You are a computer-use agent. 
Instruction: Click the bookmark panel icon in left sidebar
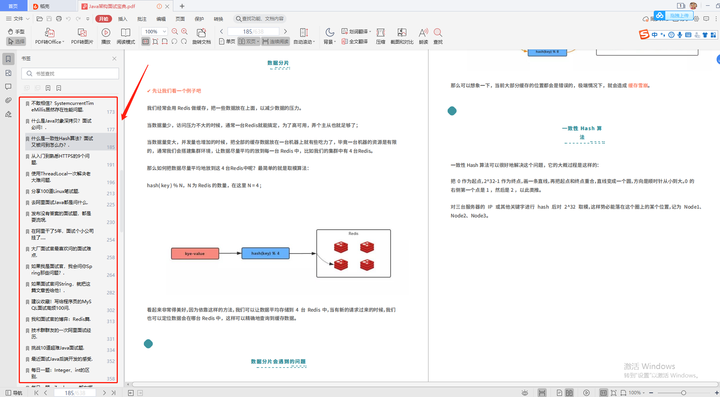tap(8, 59)
